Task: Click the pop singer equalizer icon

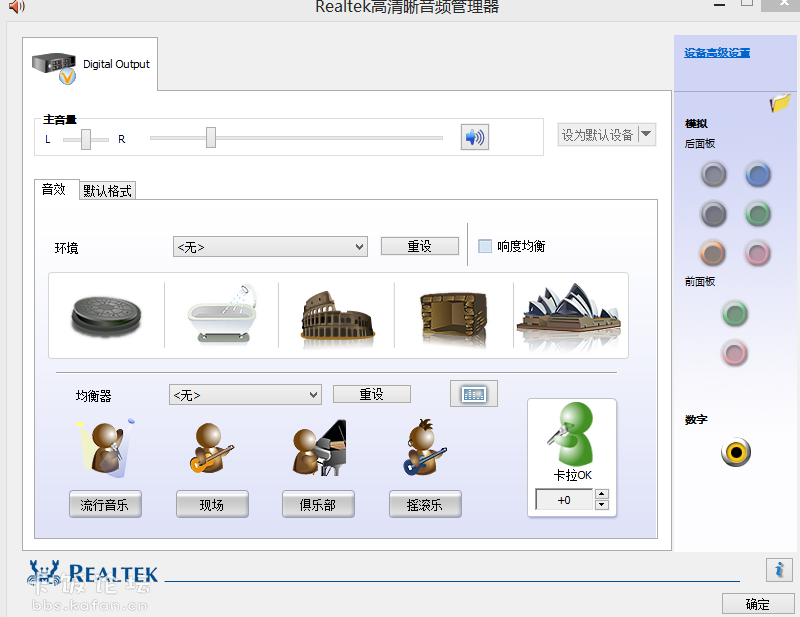Action: 106,449
